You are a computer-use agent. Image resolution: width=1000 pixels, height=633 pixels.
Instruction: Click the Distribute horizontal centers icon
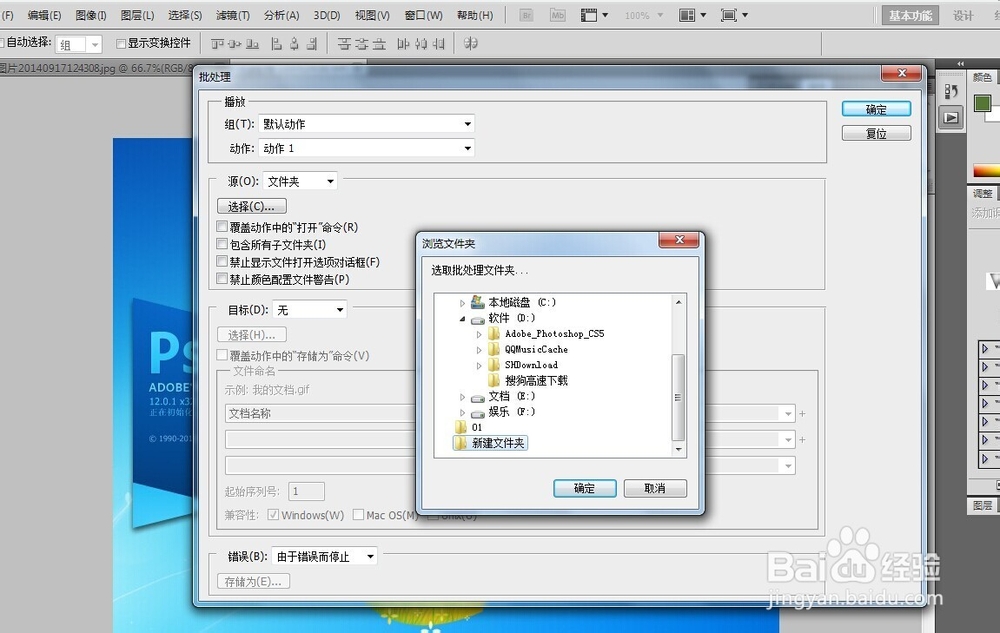coord(419,43)
